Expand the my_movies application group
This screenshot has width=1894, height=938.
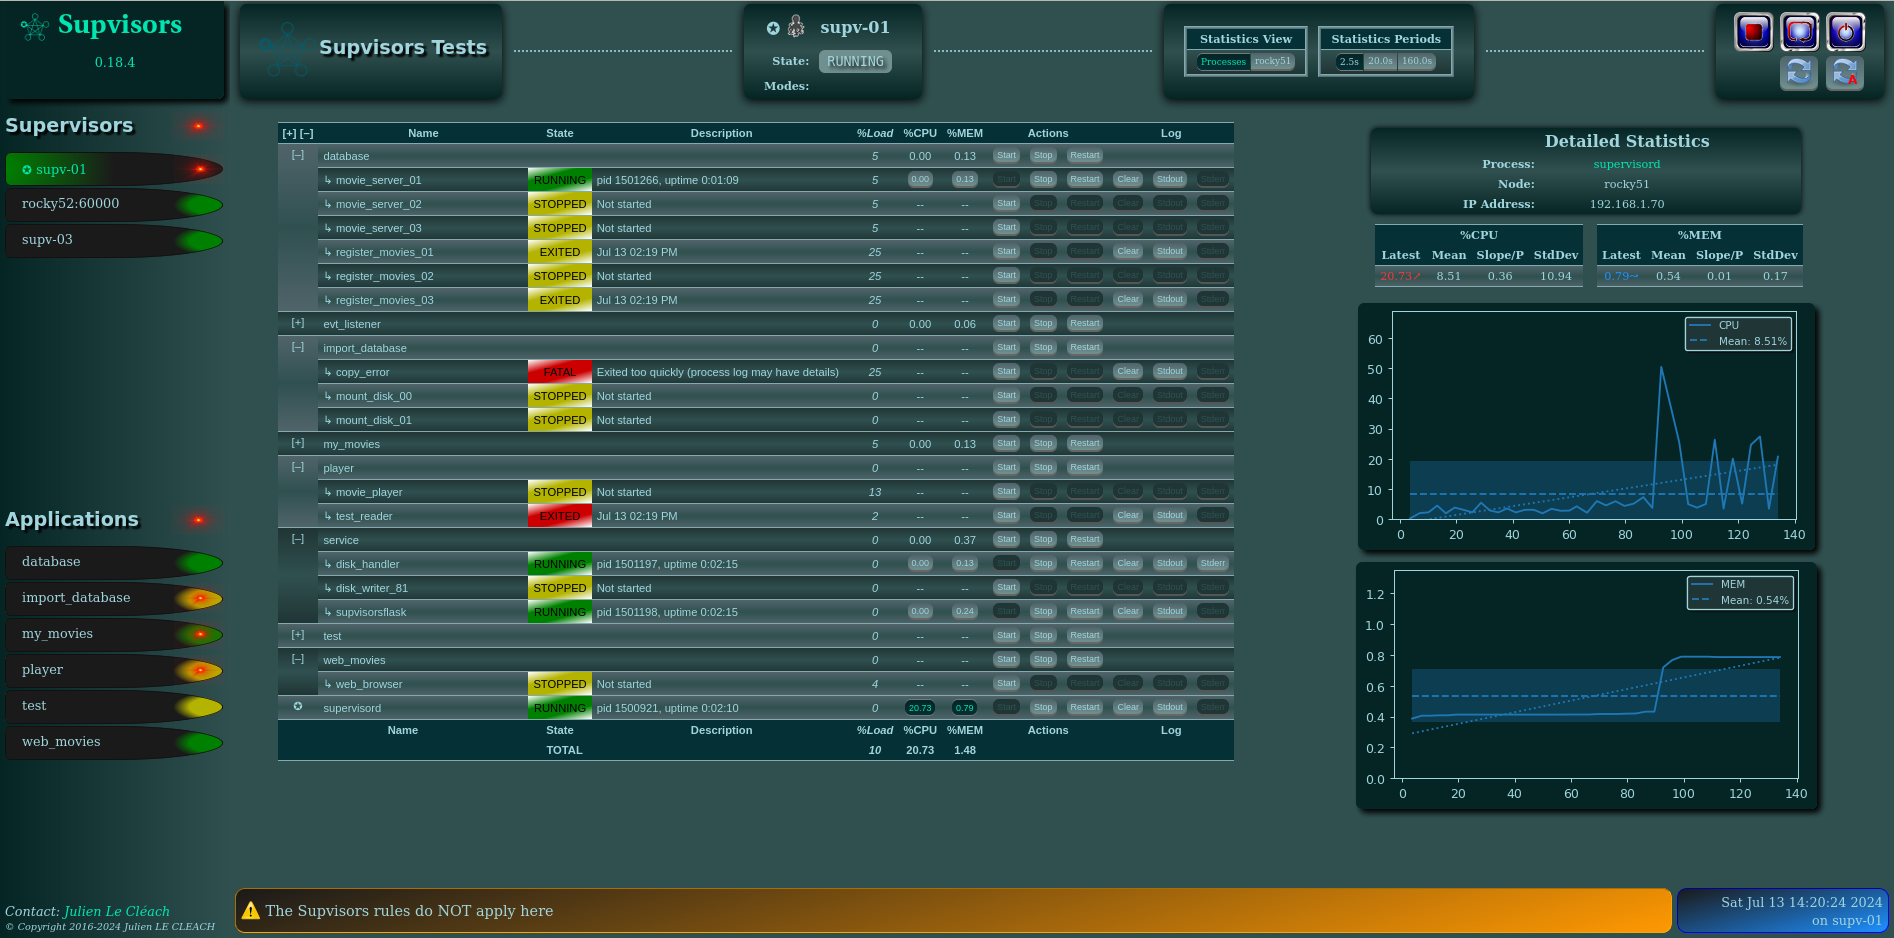[x=297, y=443]
